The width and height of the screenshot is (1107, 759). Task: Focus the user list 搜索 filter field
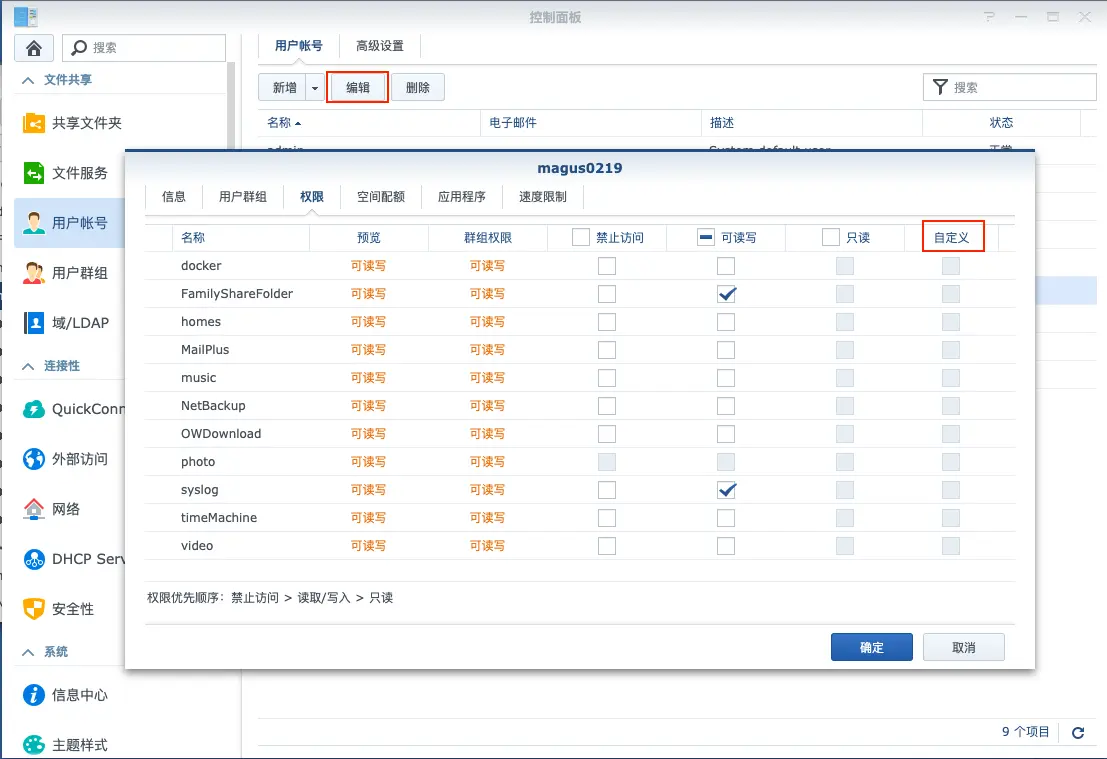point(1010,87)
